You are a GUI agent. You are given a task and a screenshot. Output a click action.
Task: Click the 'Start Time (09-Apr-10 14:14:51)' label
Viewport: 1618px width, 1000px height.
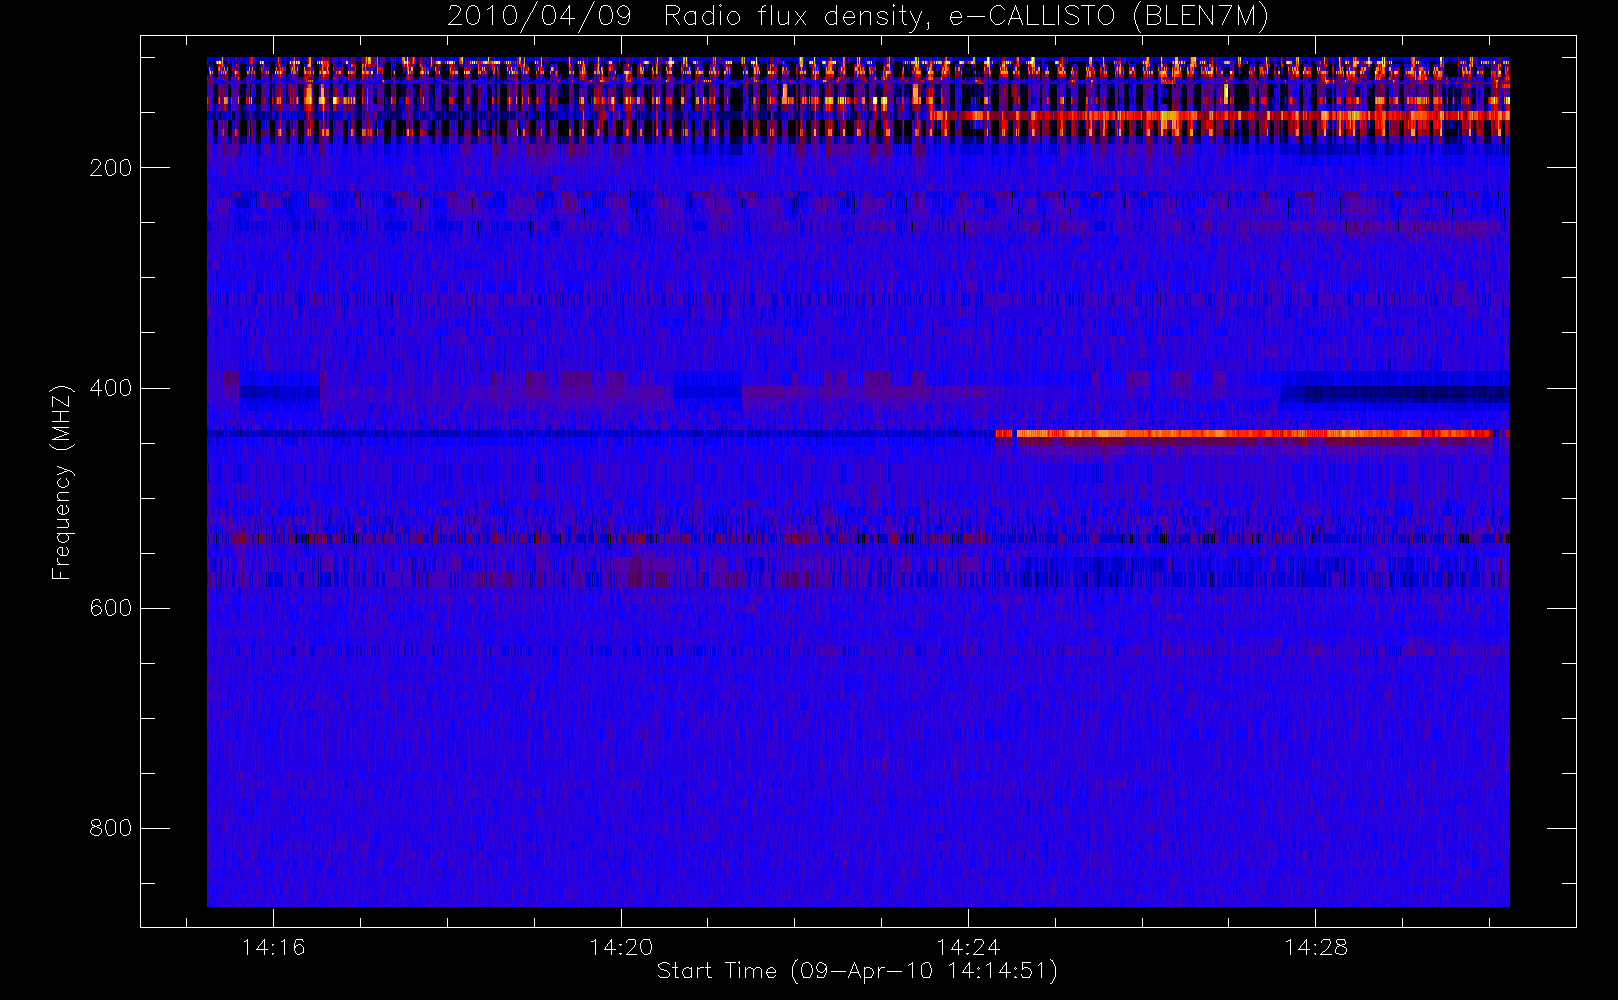click(857, 971)
